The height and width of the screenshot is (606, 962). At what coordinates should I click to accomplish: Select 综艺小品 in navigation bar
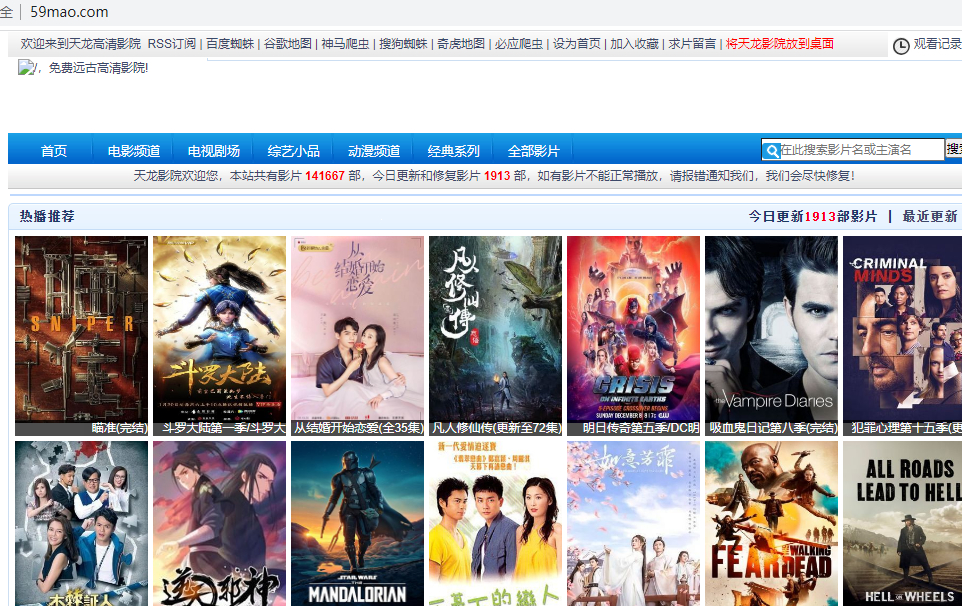pyautogui.click(x=293, y=151)
